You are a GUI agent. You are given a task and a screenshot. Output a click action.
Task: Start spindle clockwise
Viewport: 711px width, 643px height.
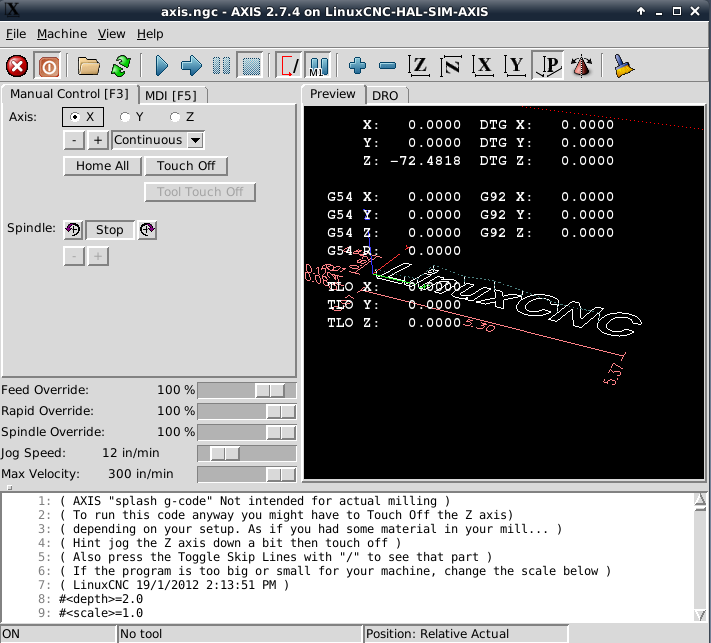tap(147, 229)
